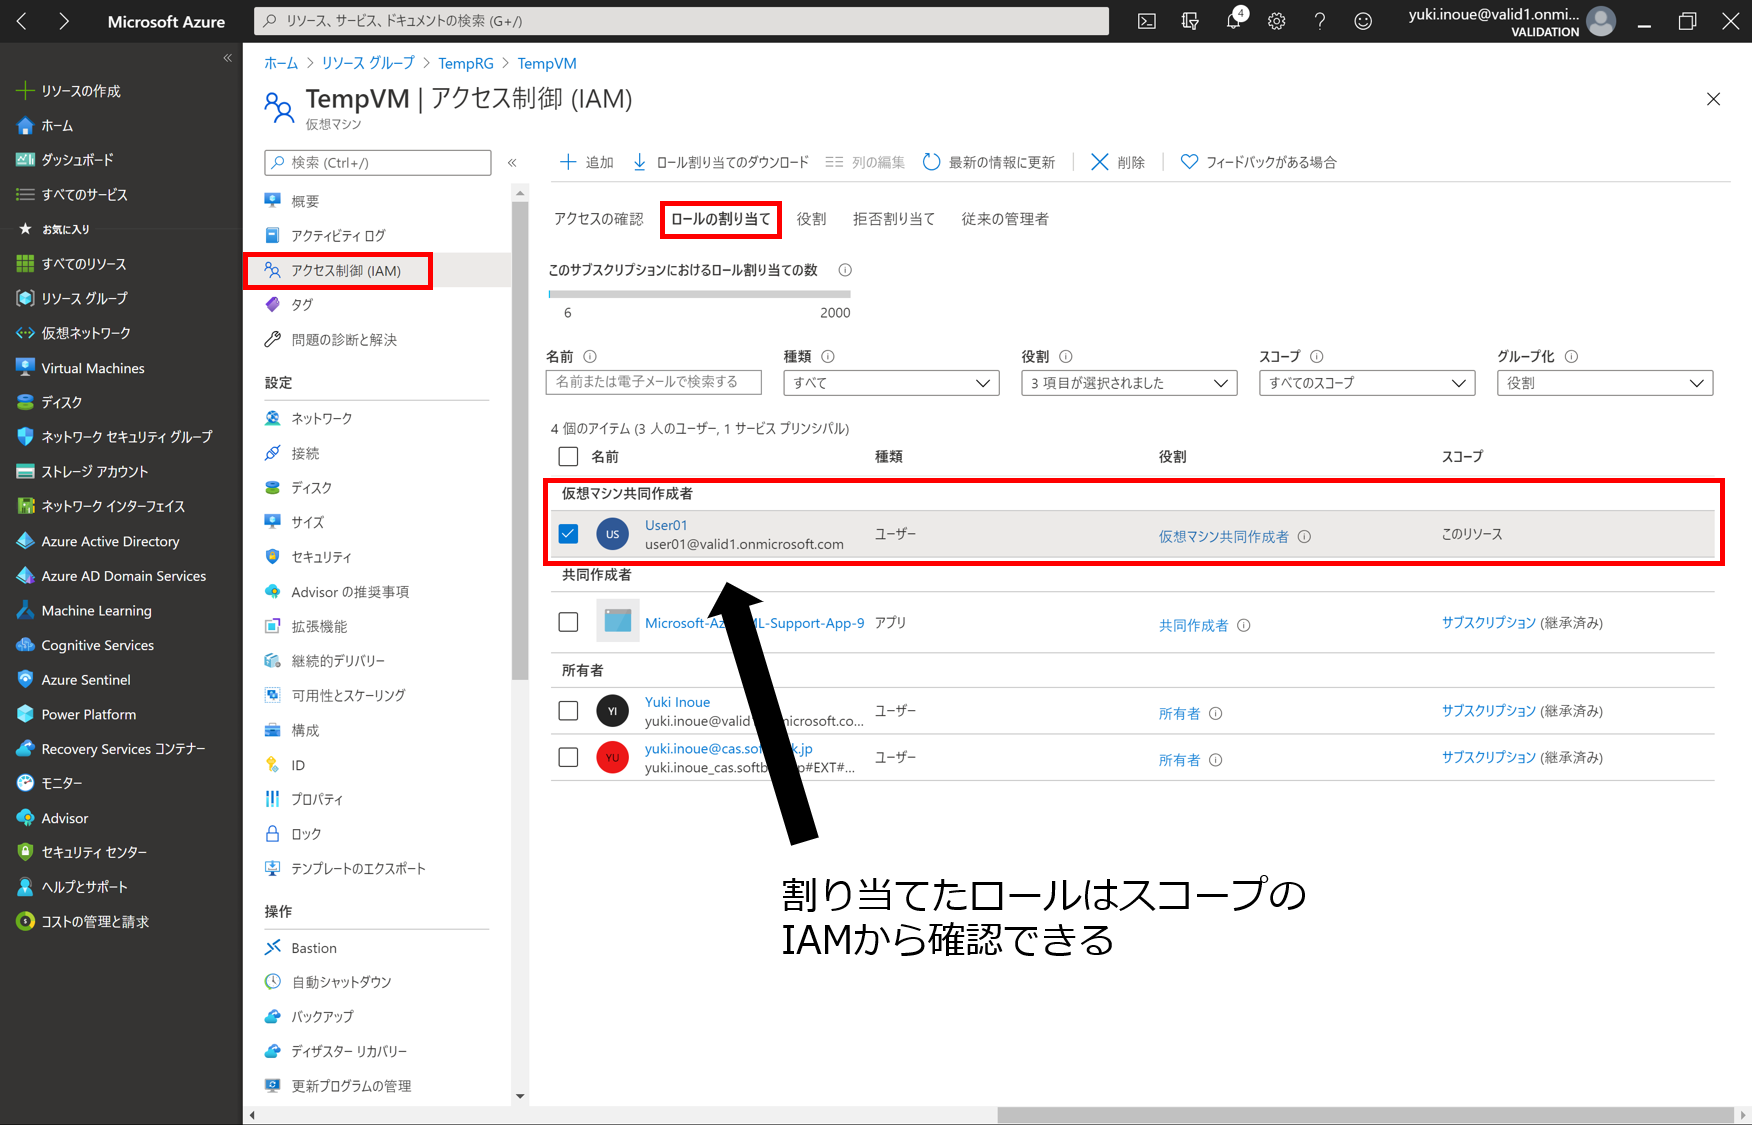Open the タグ resource menu item
Viewport: 1752px width, 1125px height.
click(x=301, y=305)
